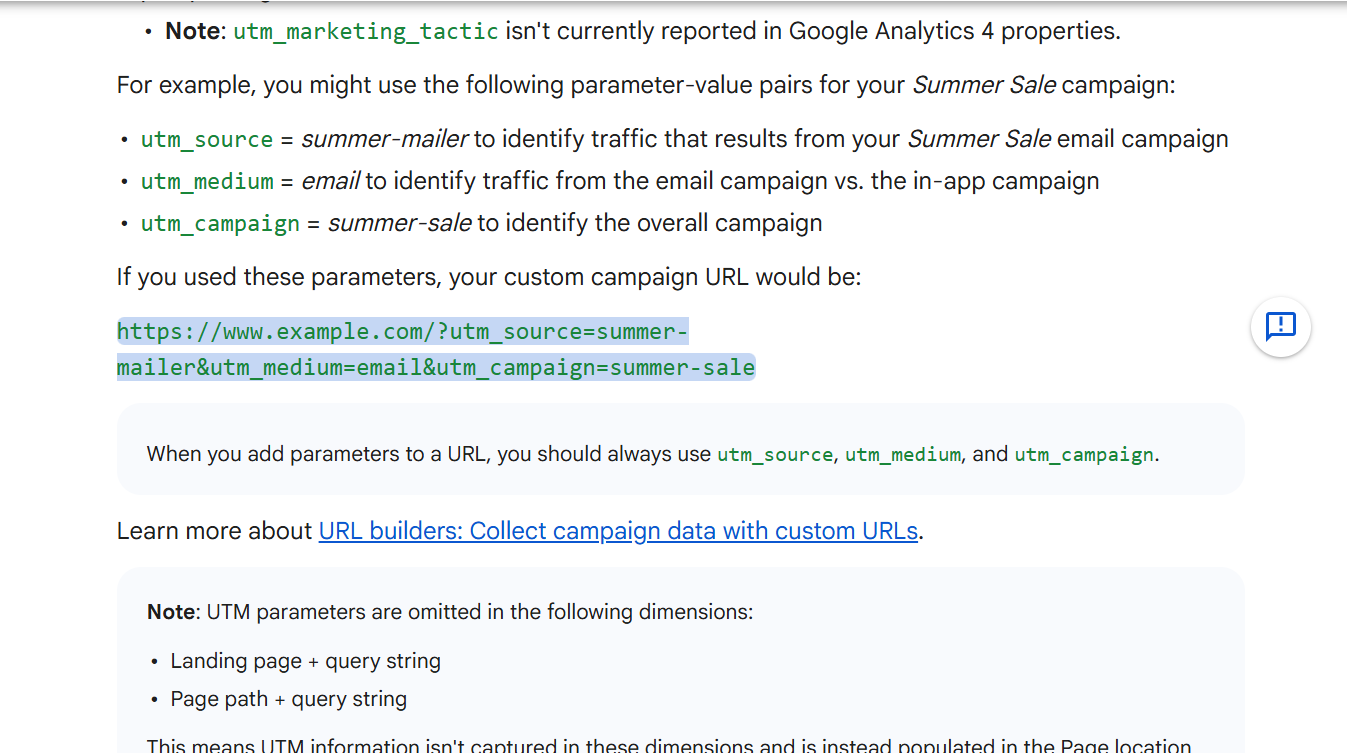The height and width of the screenshot is (753, 1347).
Task: Click the italic summer-sale value text
Action: pos(399,223)
